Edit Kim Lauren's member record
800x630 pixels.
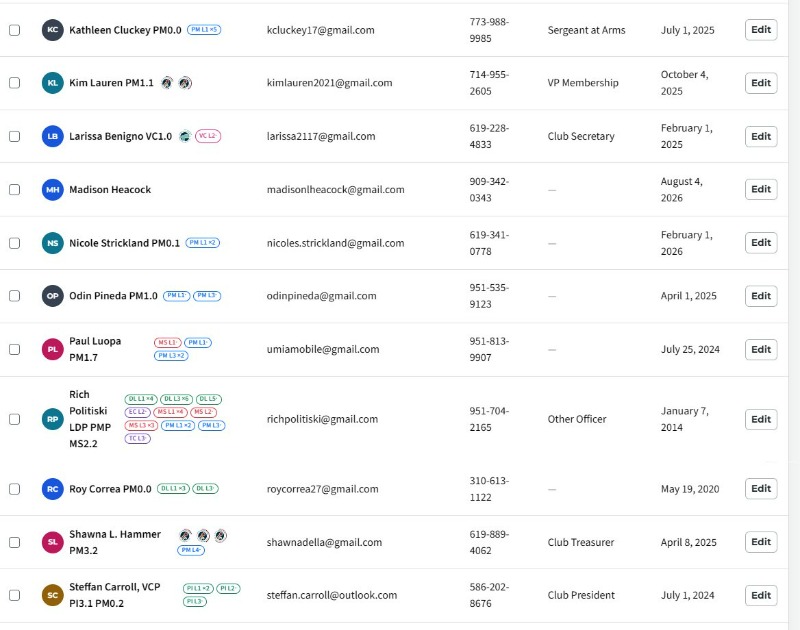point(761,83)
